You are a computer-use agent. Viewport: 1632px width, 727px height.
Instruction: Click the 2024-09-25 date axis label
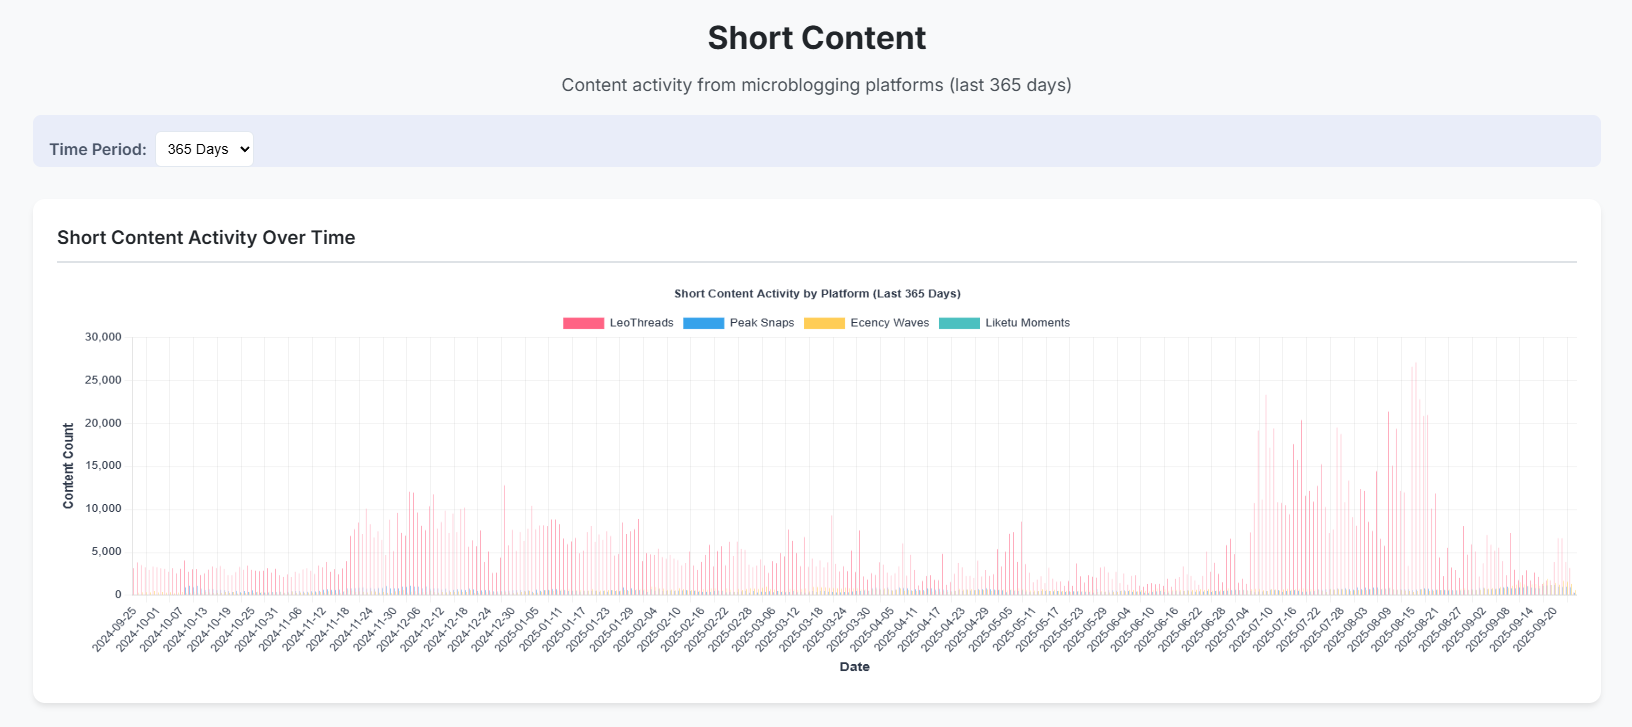tap(115, 629)
